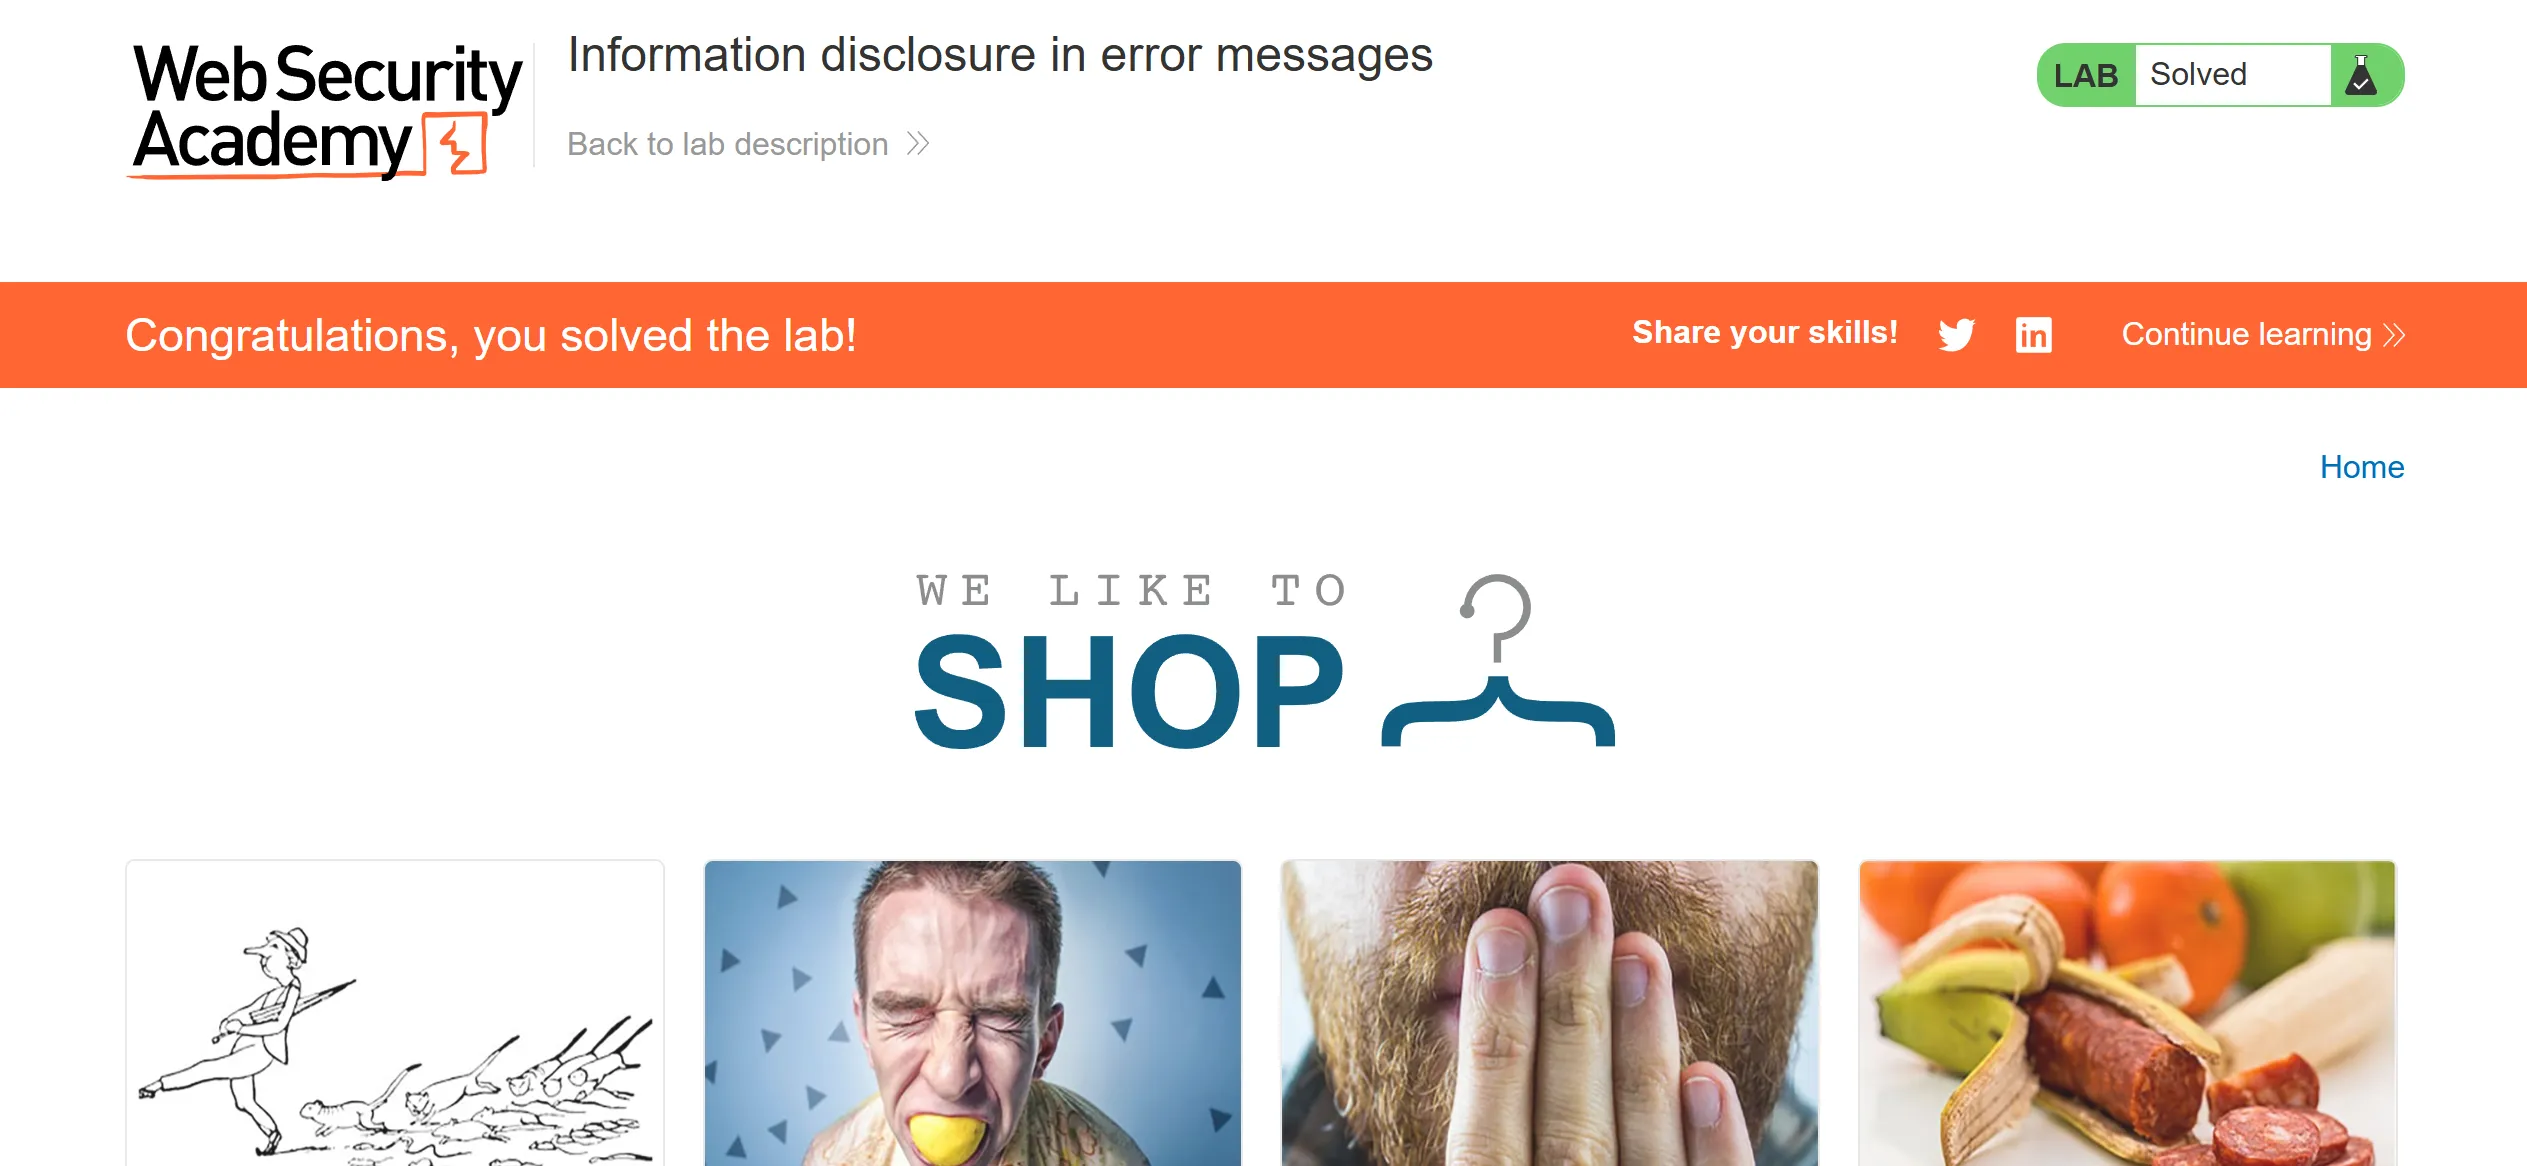This screenshot has height=1166, width=2527.
Task: Click the lab flask icon
Action: click(2361, 75)
